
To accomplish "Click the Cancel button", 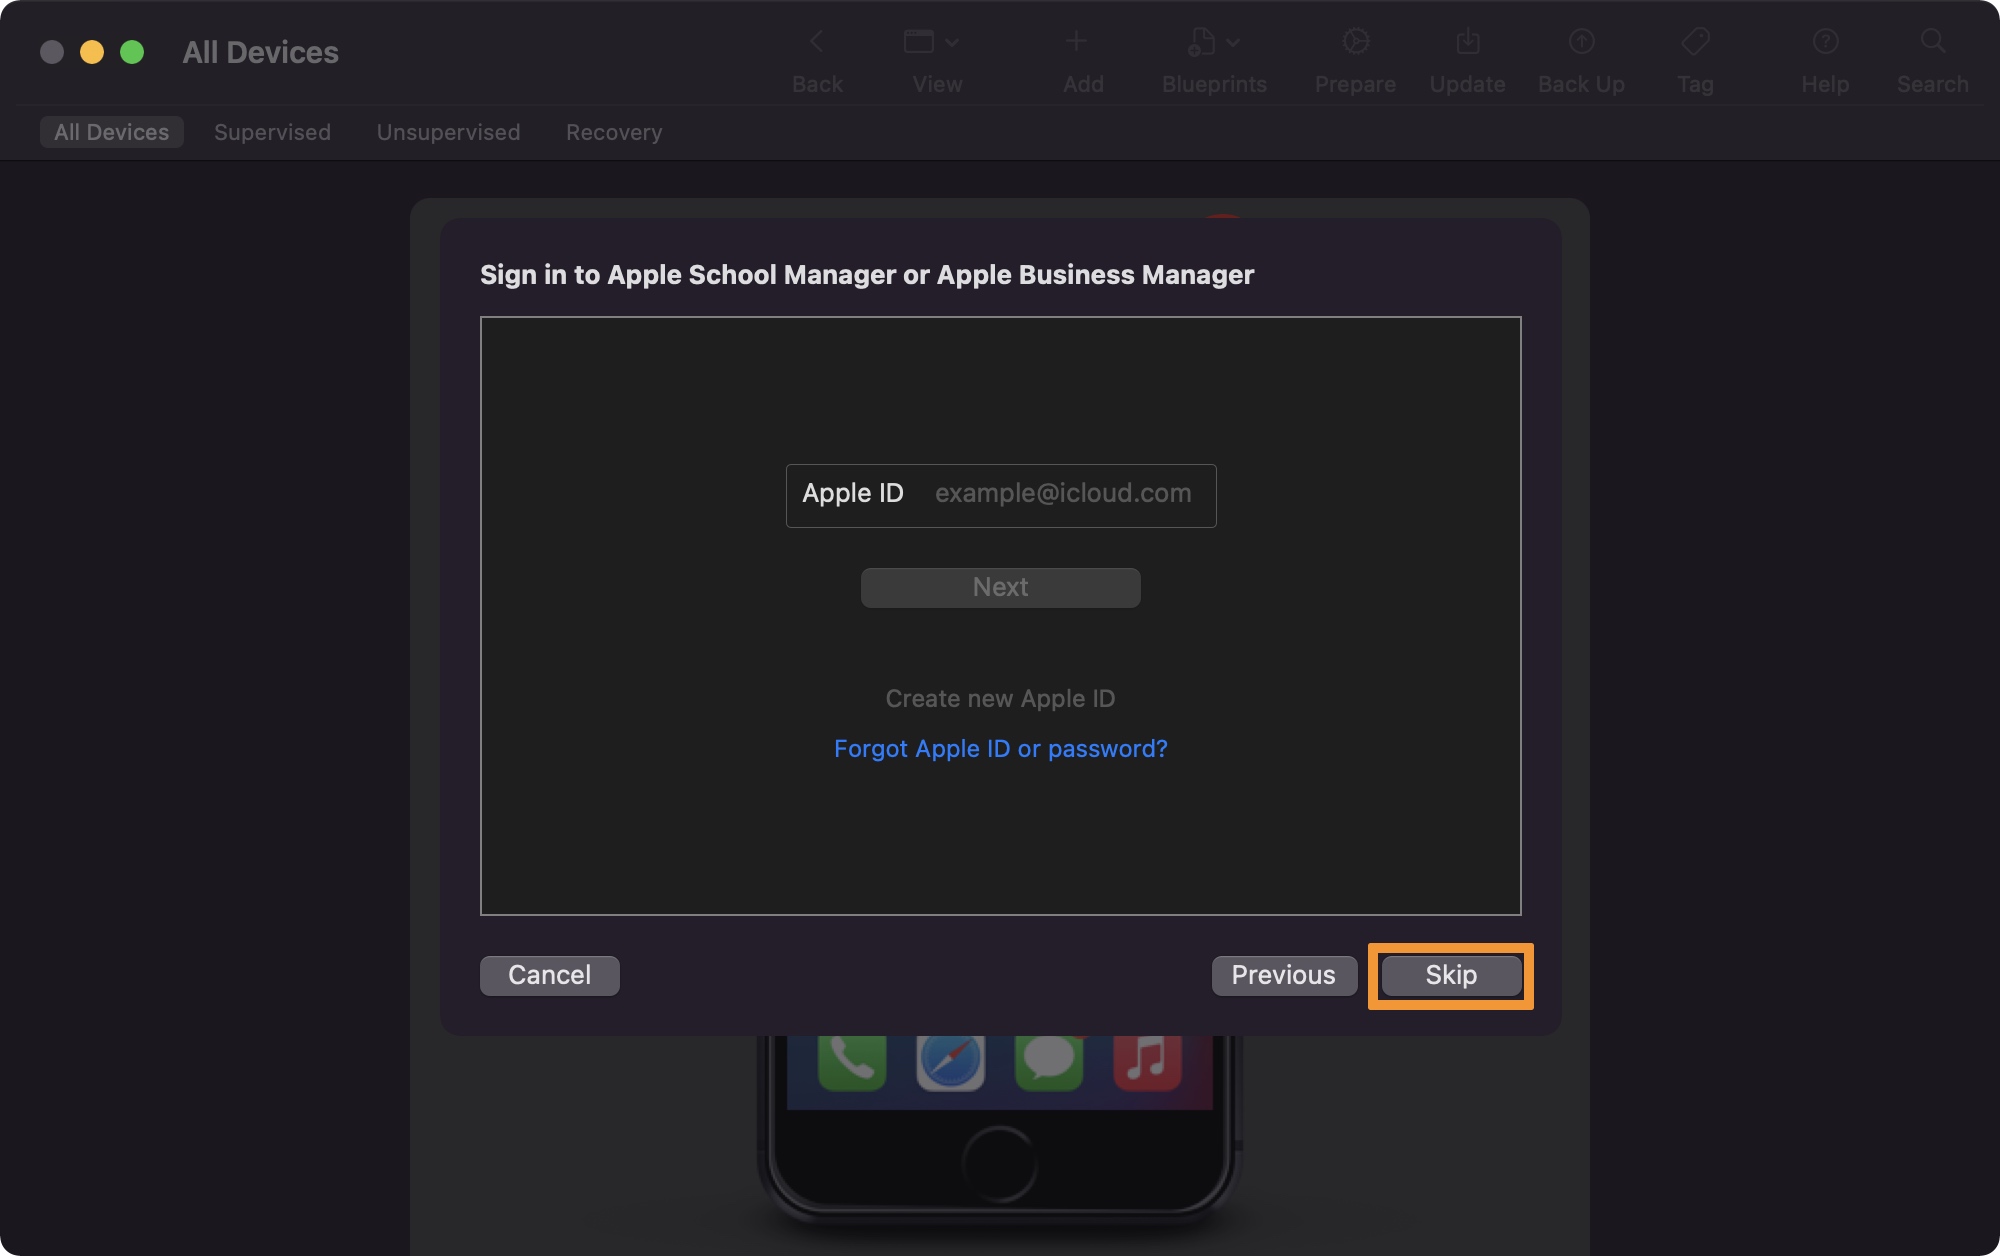I will pyautogui.click(x=549, y=975).
